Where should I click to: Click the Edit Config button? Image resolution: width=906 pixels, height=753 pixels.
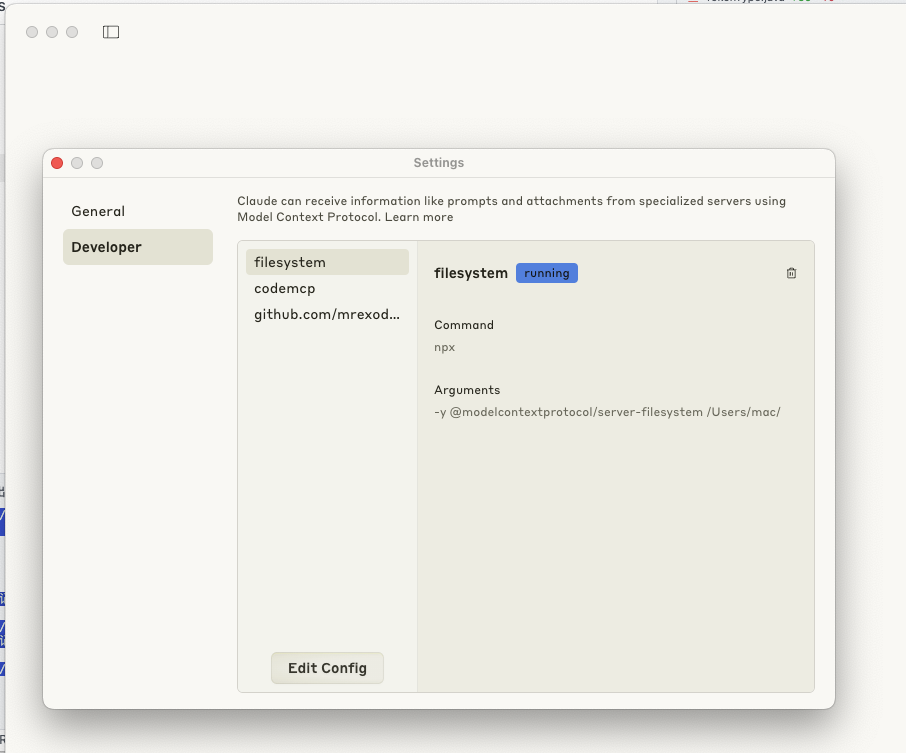point(327,668)
